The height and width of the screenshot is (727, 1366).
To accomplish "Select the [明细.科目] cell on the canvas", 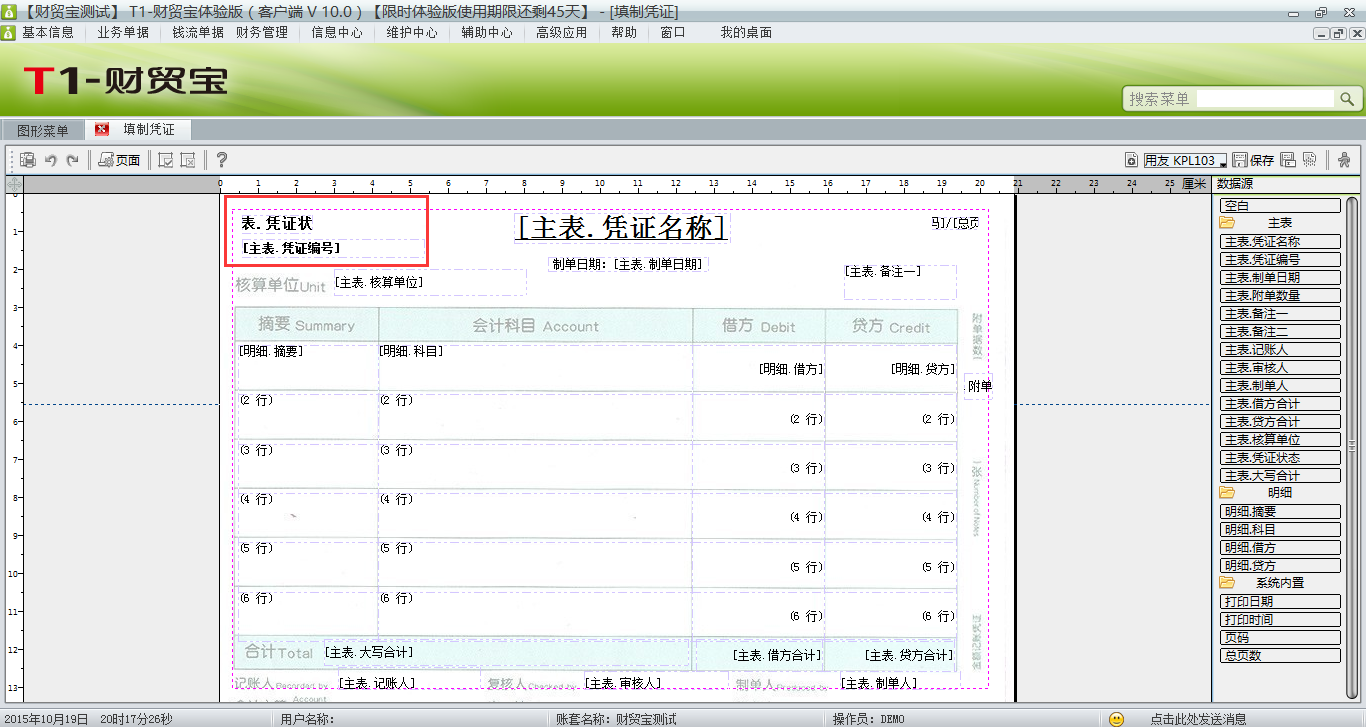I will point(535,366).
